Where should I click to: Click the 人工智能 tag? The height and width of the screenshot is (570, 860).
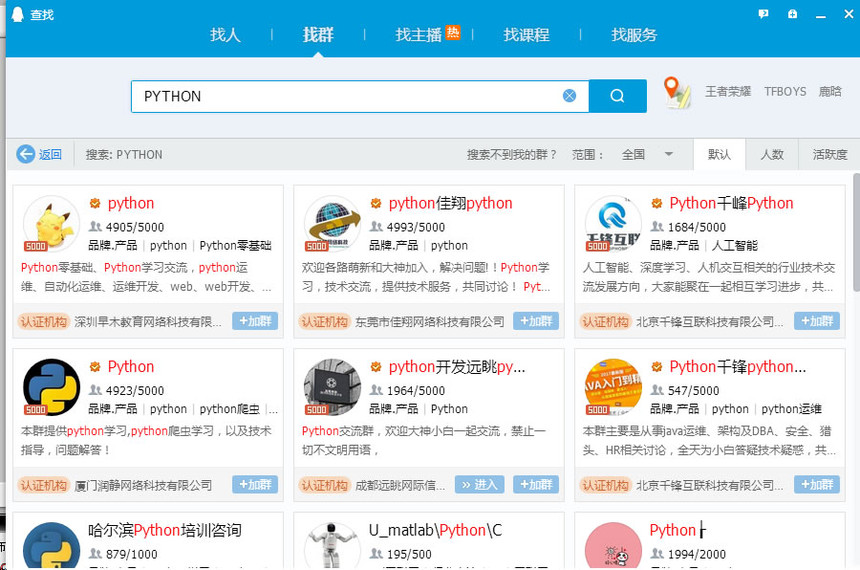[x=734, y=245]
